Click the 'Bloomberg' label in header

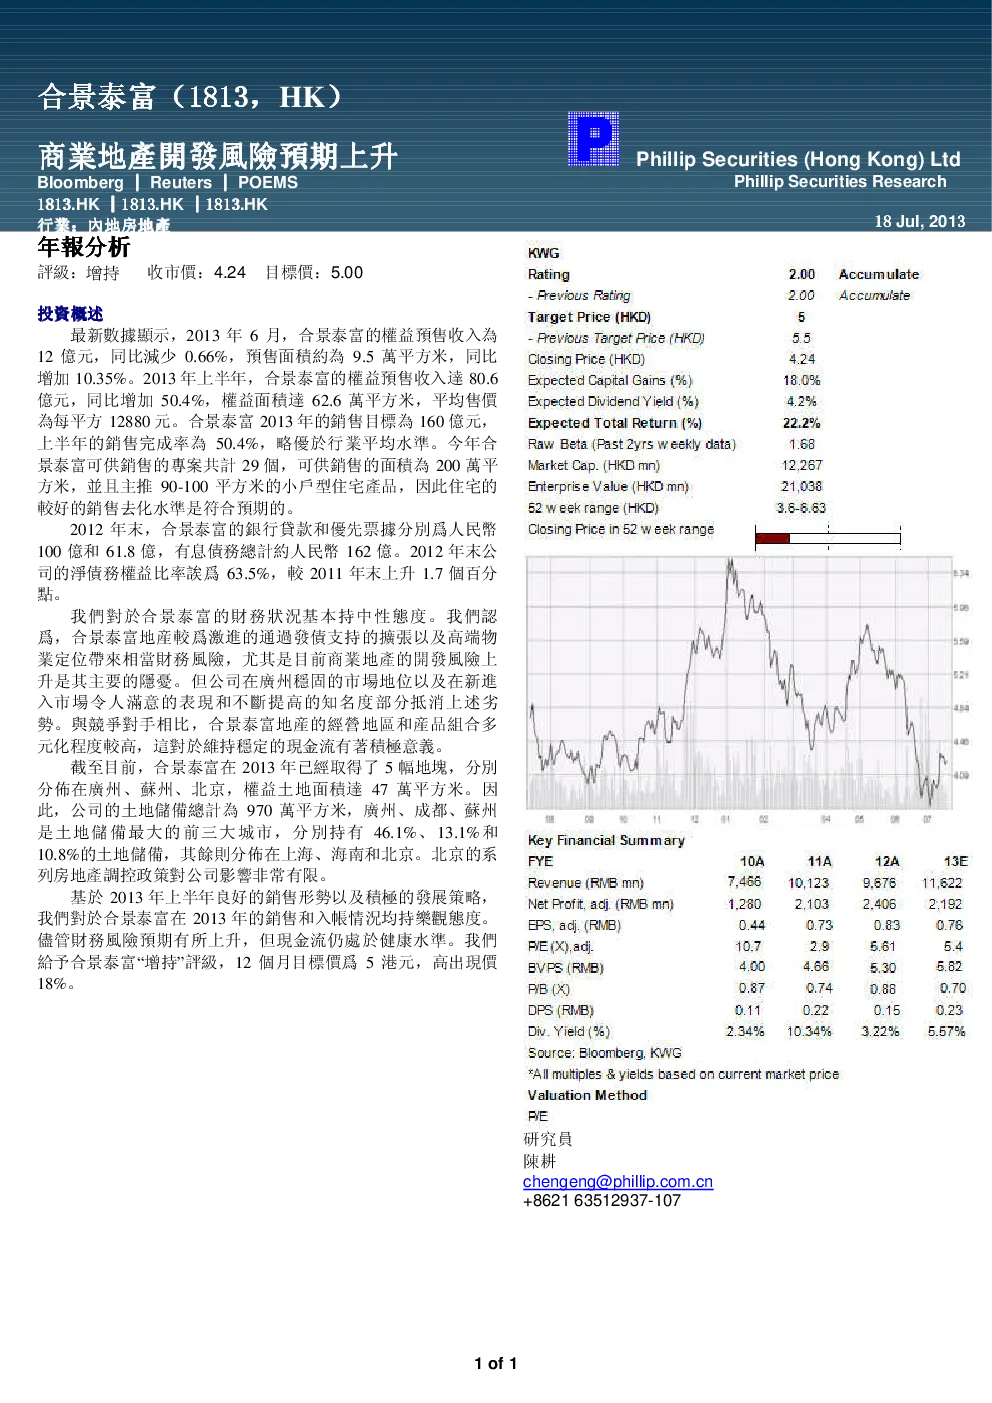[x=80, y=182]
